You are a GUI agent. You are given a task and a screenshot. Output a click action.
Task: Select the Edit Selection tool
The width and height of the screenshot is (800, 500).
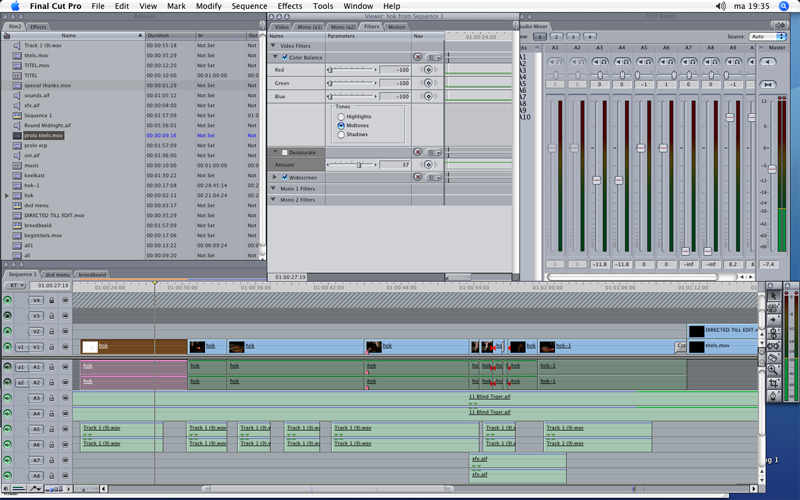pyautogui.click(x=773, y=308)
